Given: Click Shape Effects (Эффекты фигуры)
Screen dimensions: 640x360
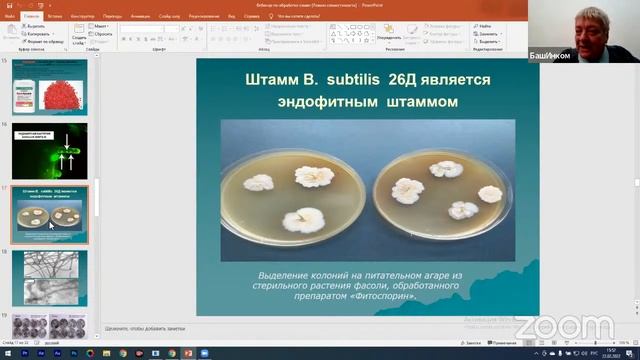Looking at the screenshot, I should coord(443,42).
